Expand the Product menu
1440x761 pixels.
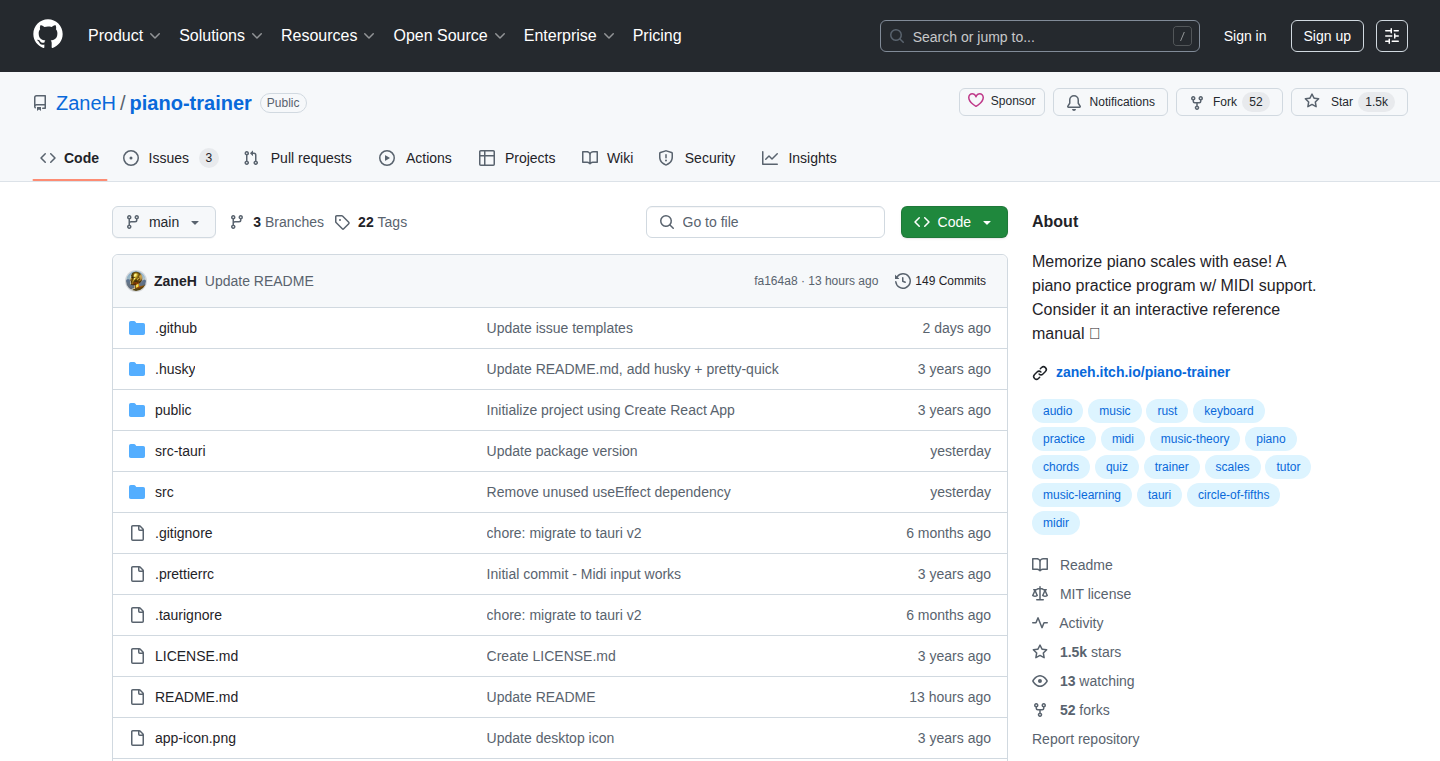click(x=124, y=35)
